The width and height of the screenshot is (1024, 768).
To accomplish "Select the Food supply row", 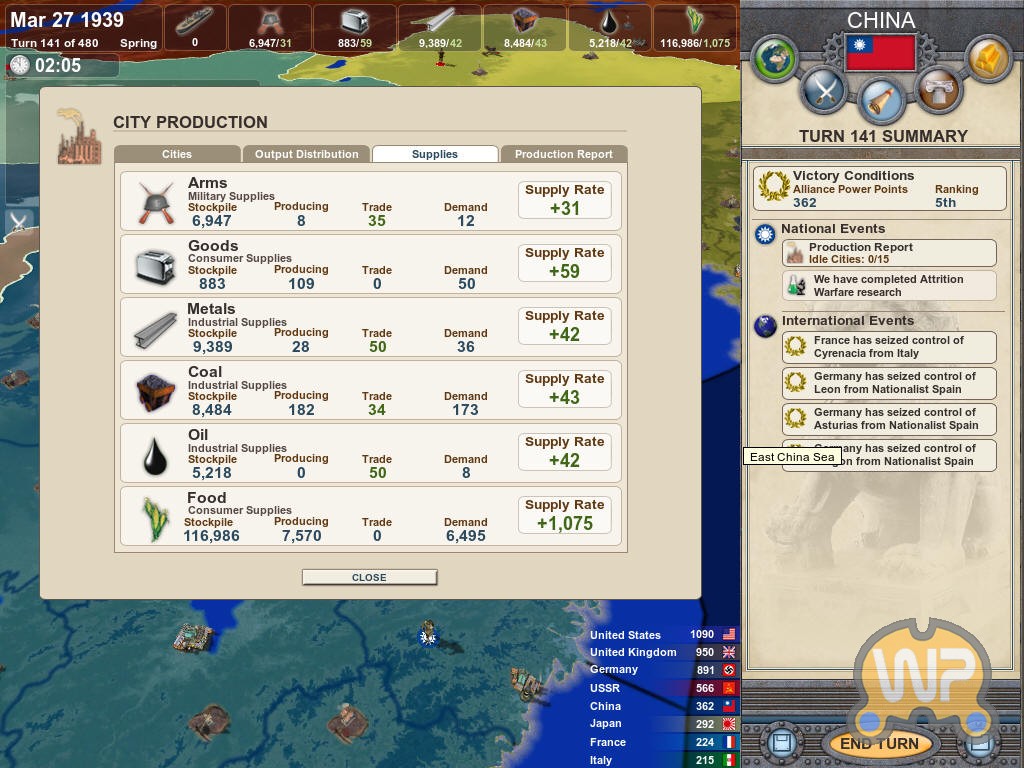I will pyautogui.click(x=371, y=516).
